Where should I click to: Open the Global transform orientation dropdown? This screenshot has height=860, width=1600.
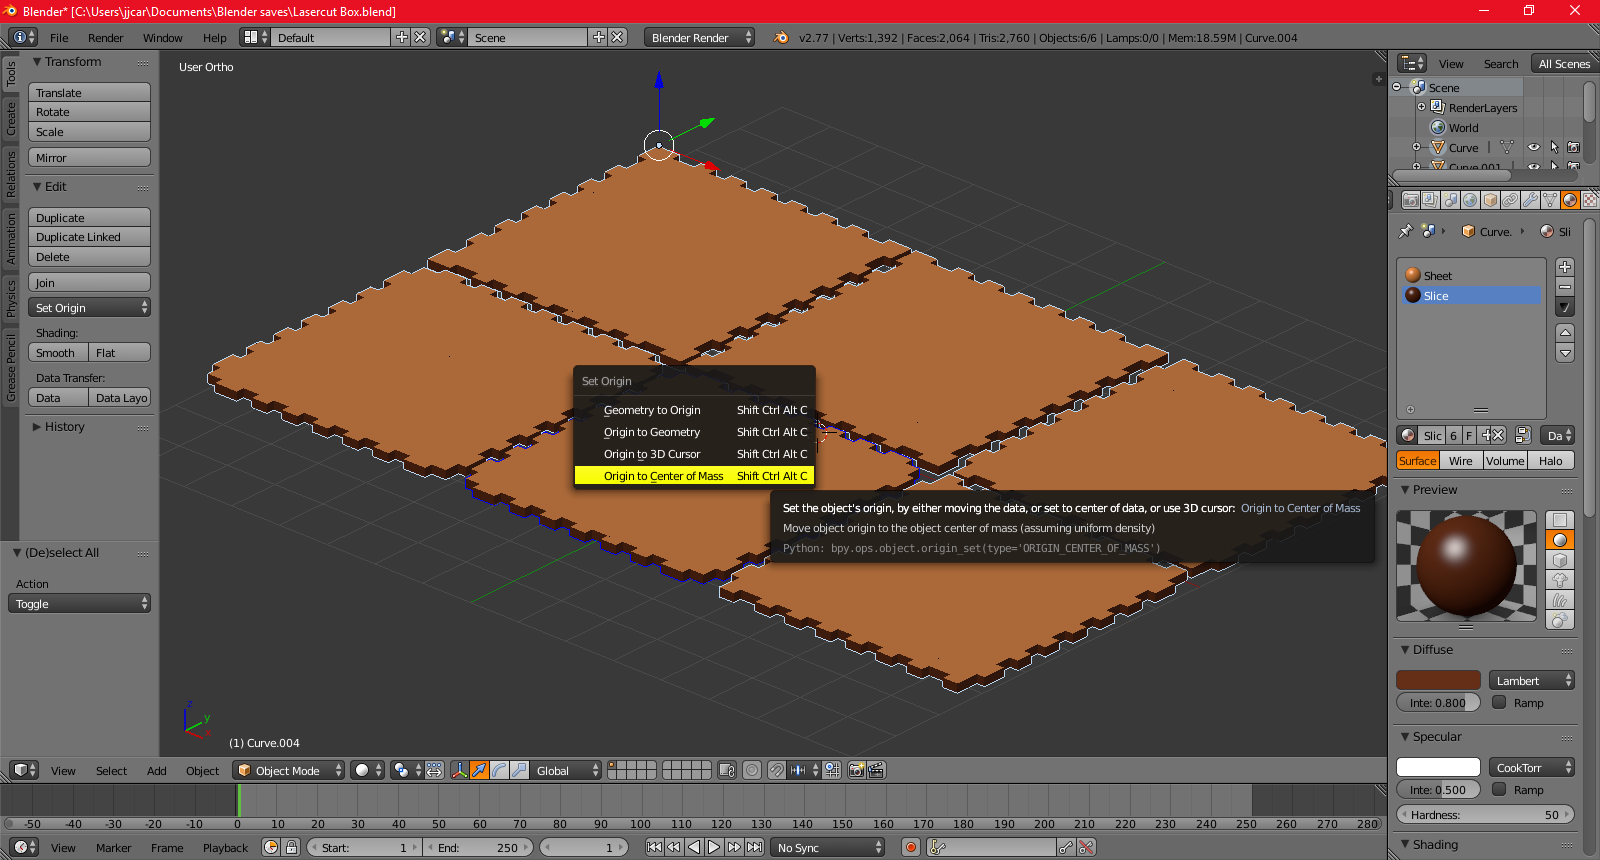pos(565,770)
